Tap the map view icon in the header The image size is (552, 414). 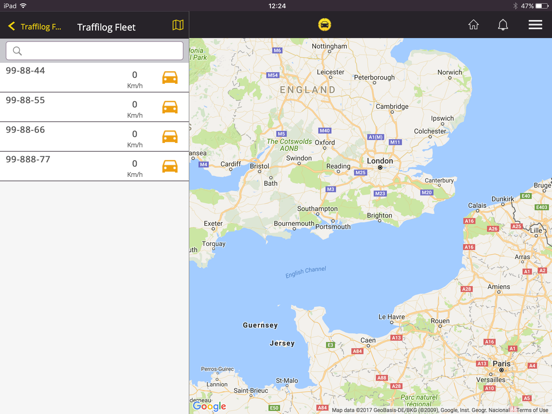178,25
